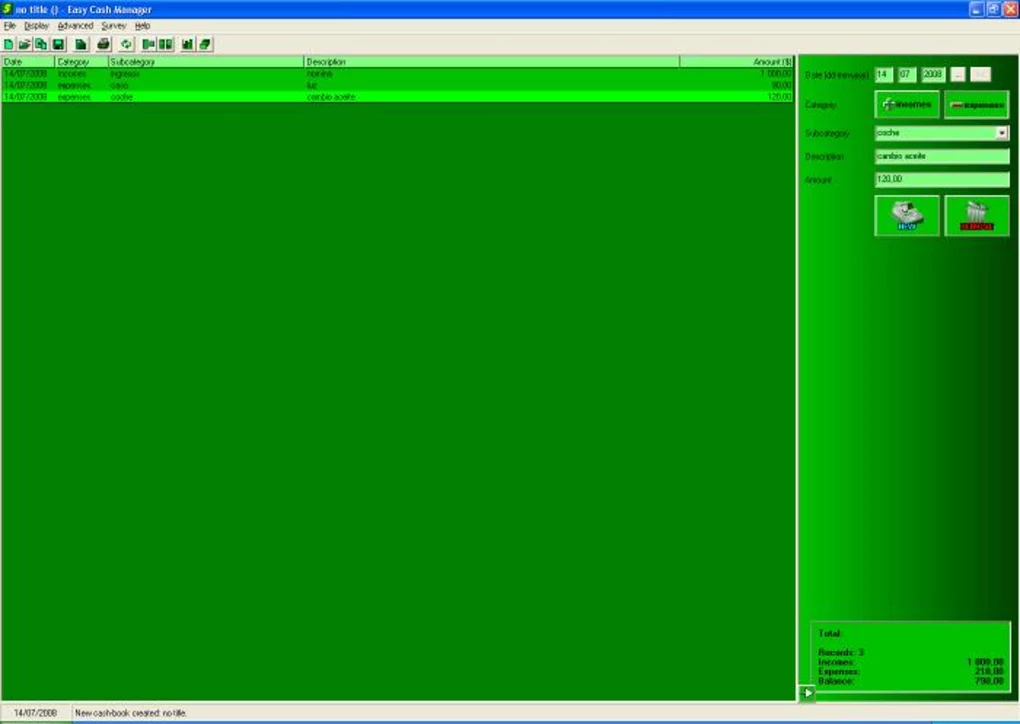Open the Advanced menu options
The image size is (1020, 724).
click(75, 25)
